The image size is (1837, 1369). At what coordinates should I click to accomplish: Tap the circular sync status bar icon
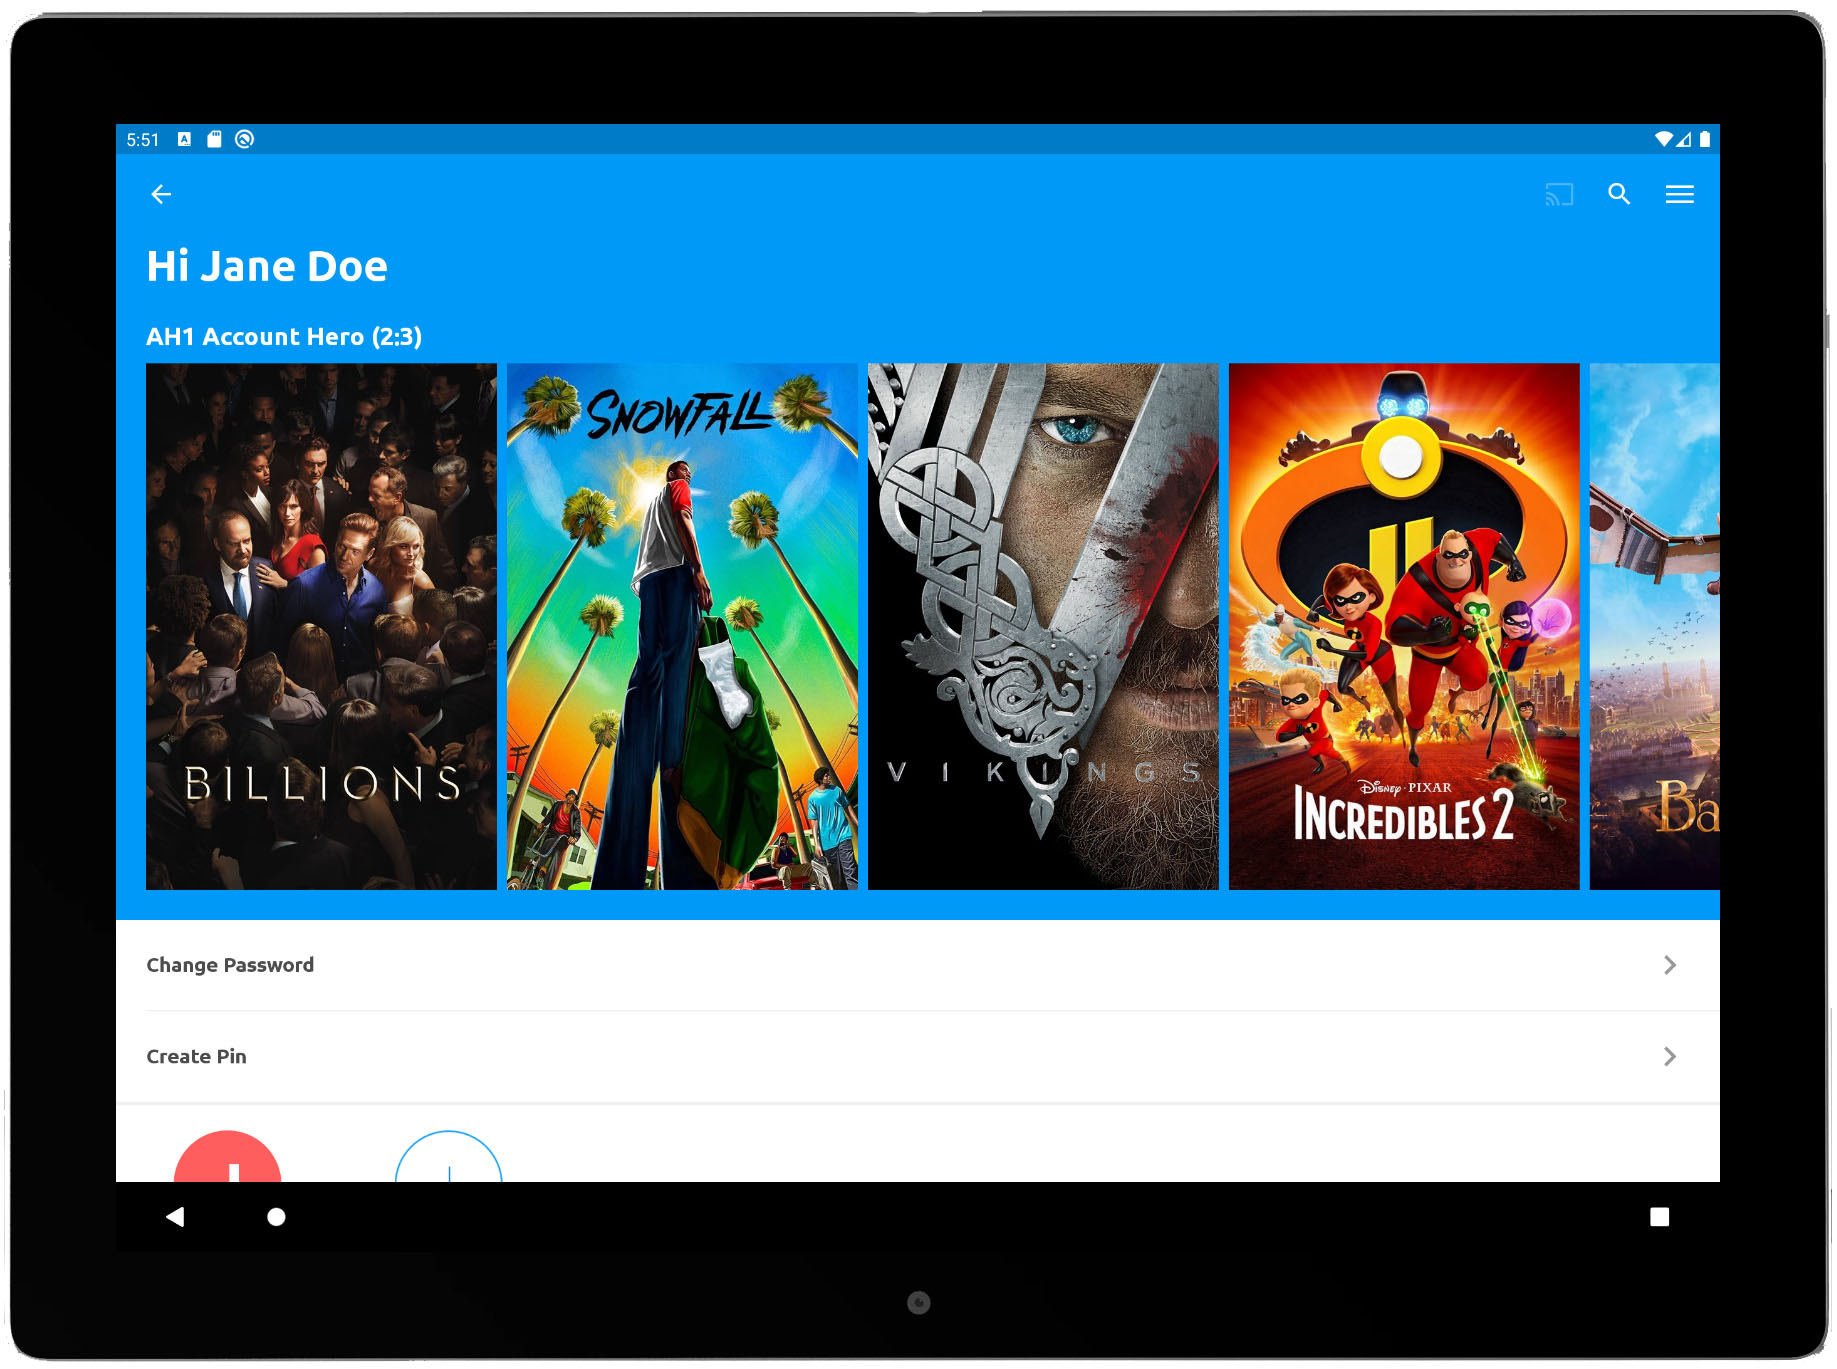[x=244, y=139]
